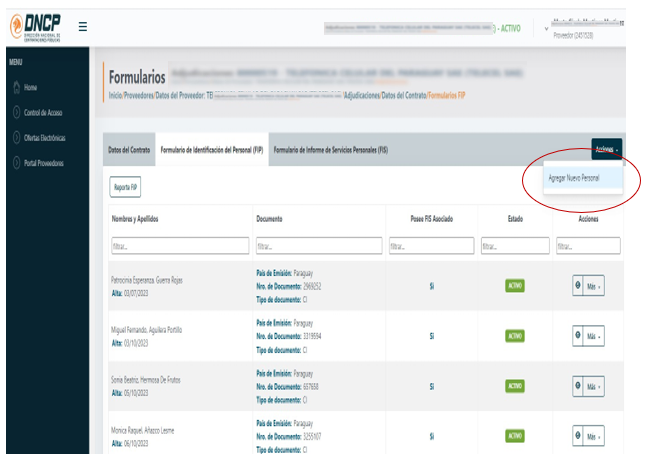This screenshot has width=646, height=464.
Task: Focus the Nombres y Apellidos filter field
Action: pos(180,246)
